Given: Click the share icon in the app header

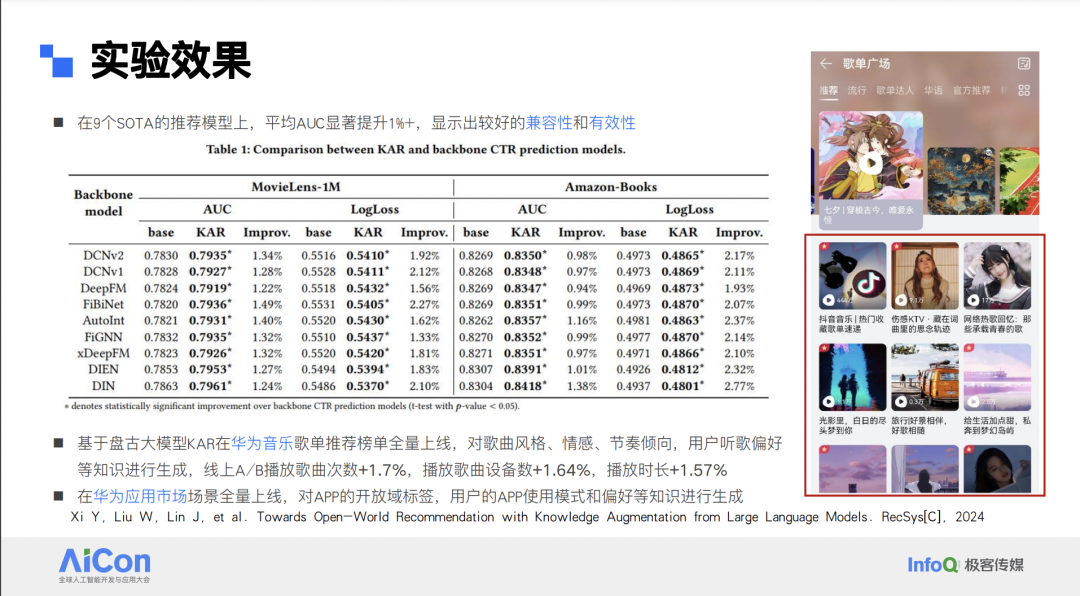Looking at the screenshot, I should tap(1024, 64).
